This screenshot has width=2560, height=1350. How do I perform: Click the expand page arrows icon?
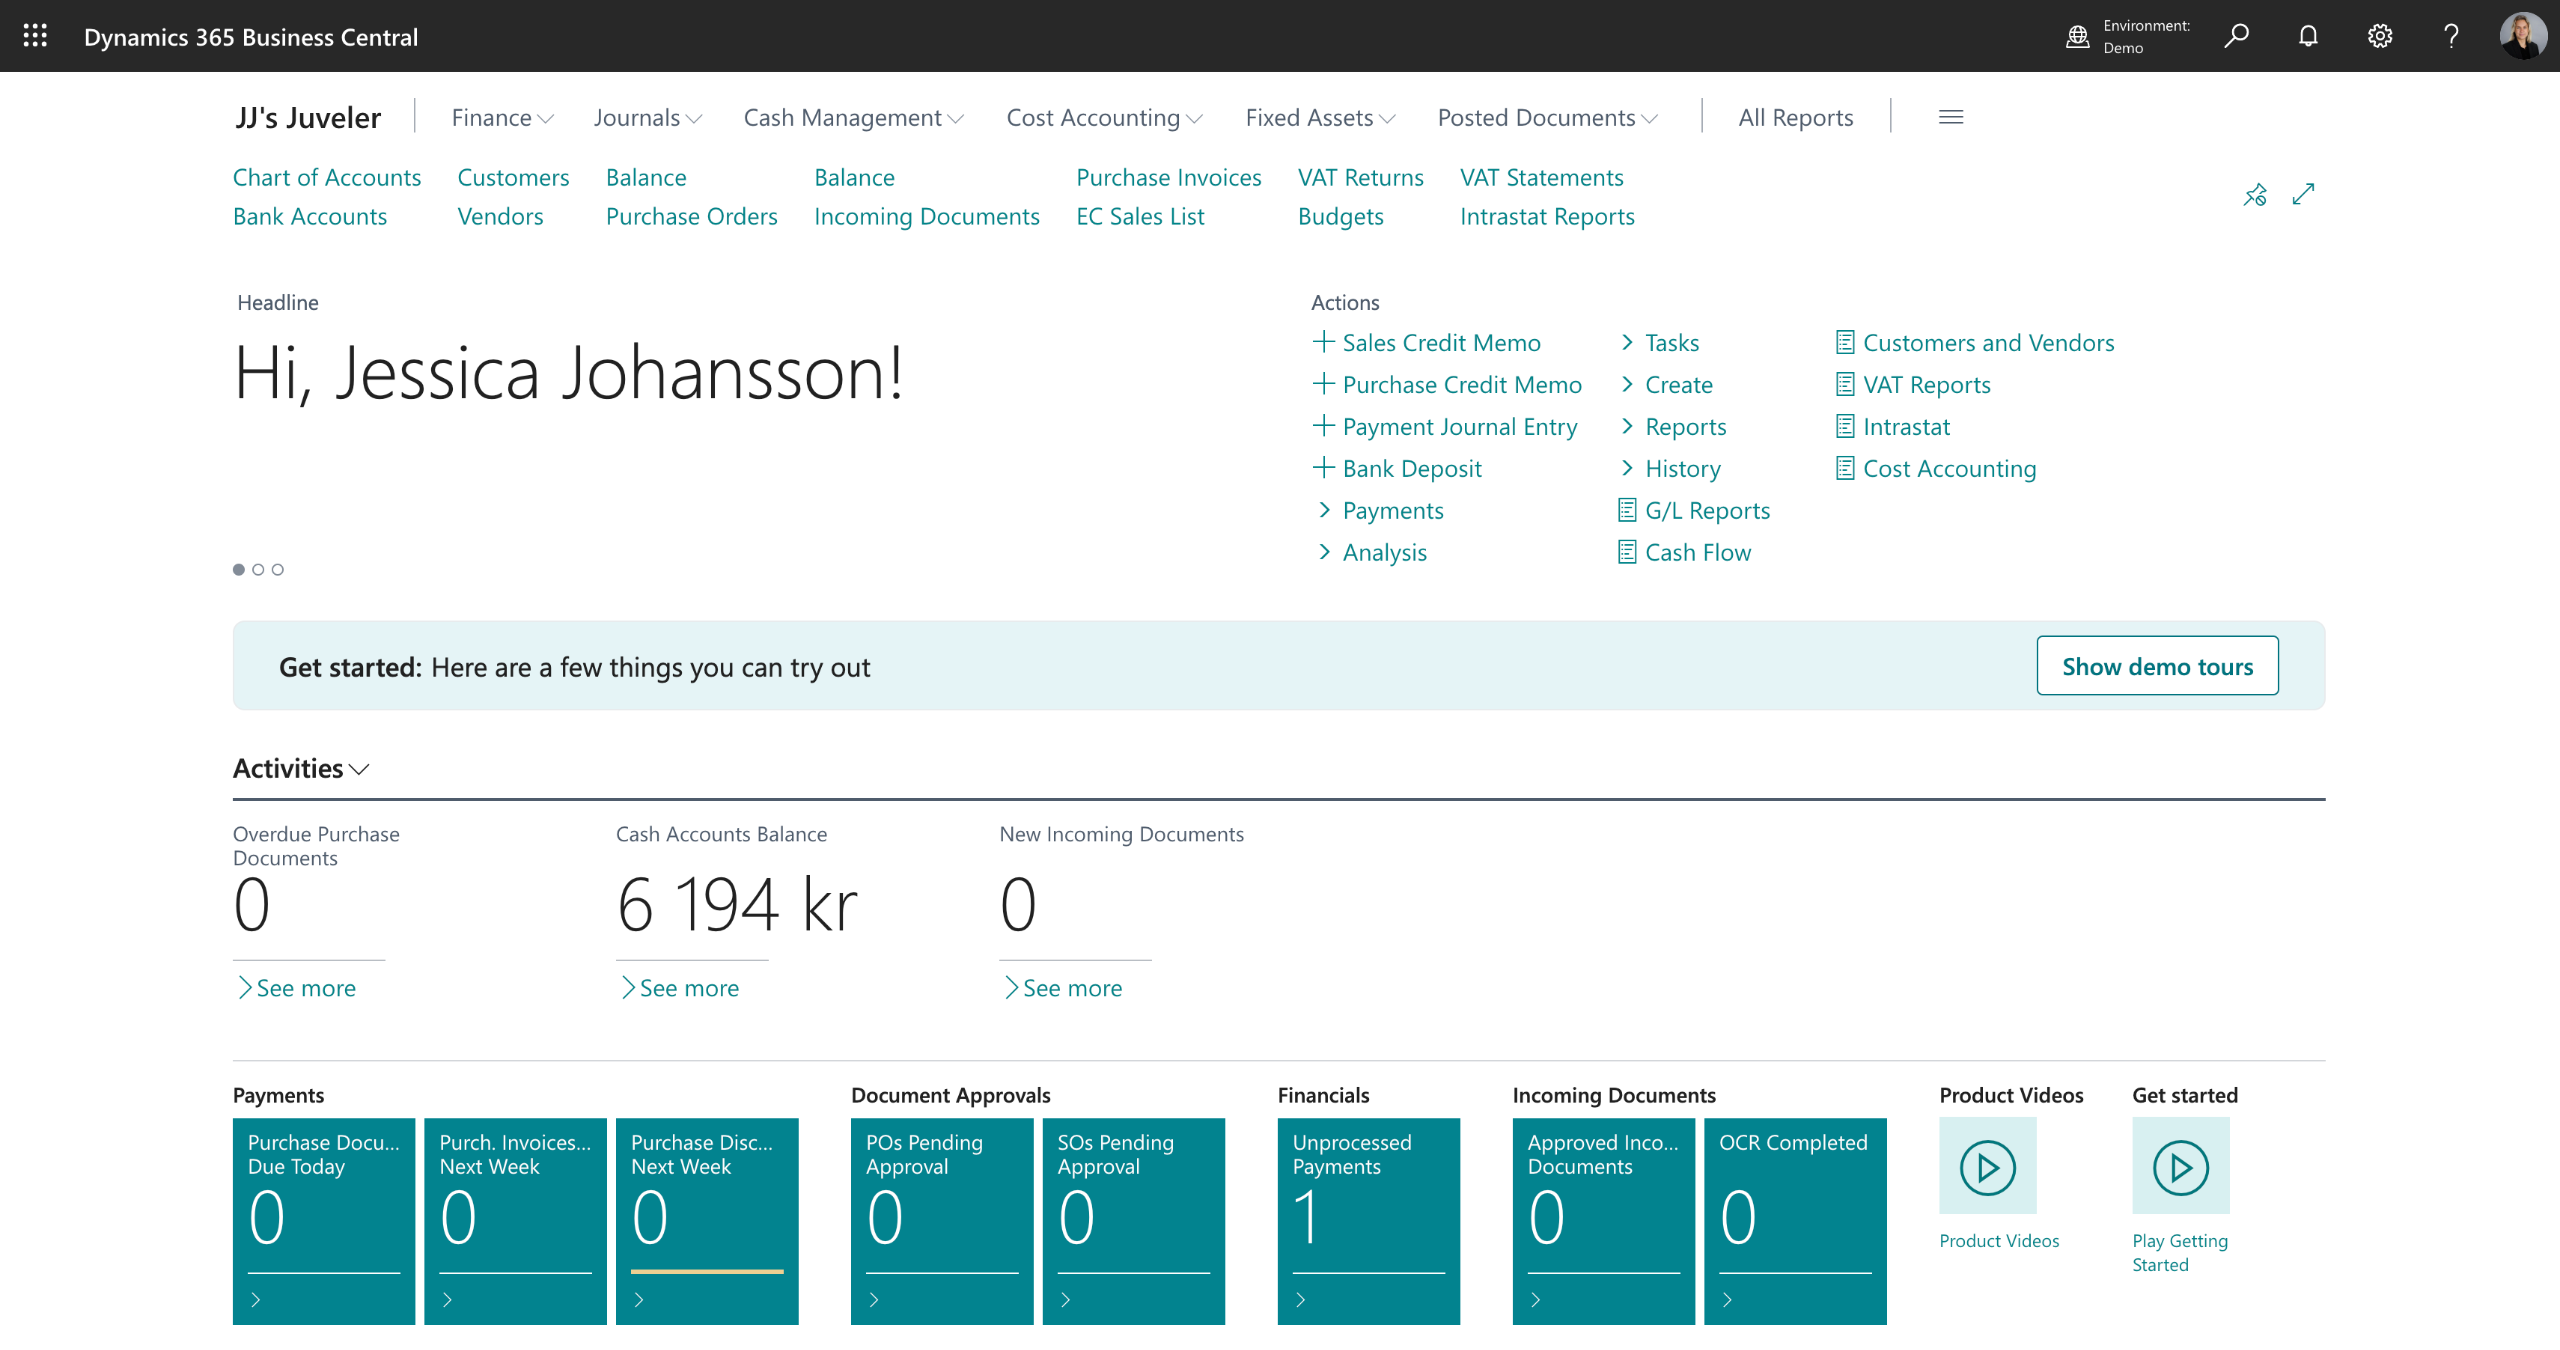click(x=2304, y=194)
